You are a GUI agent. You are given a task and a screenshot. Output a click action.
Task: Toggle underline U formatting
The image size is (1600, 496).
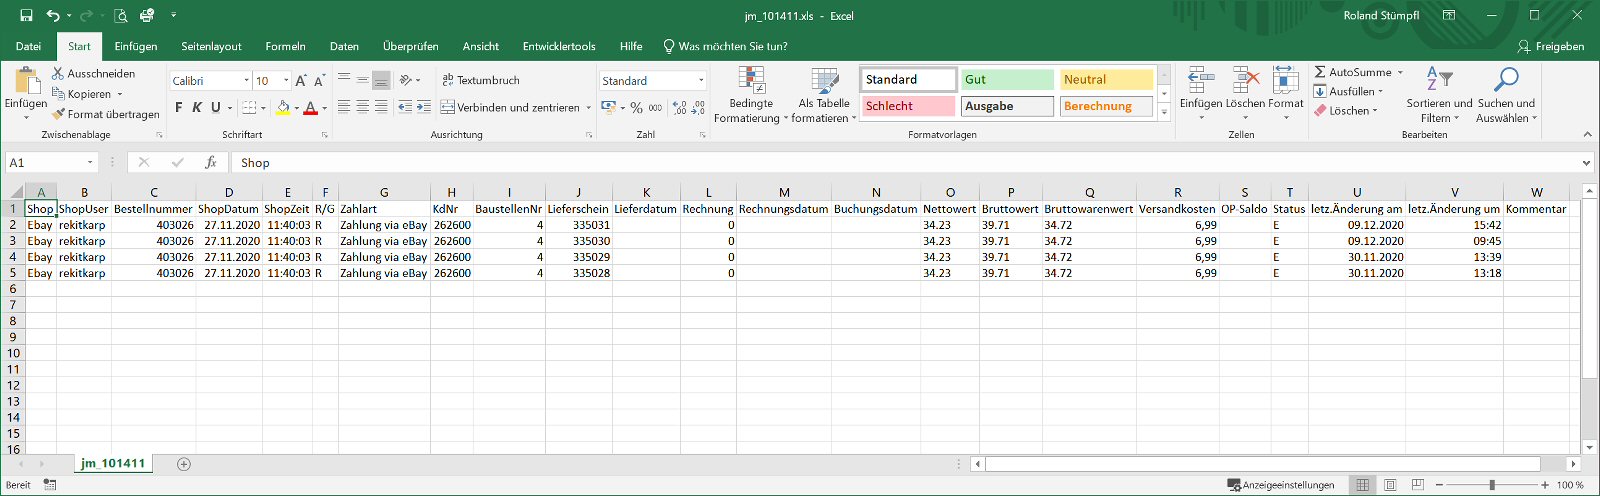pos(215,107)
